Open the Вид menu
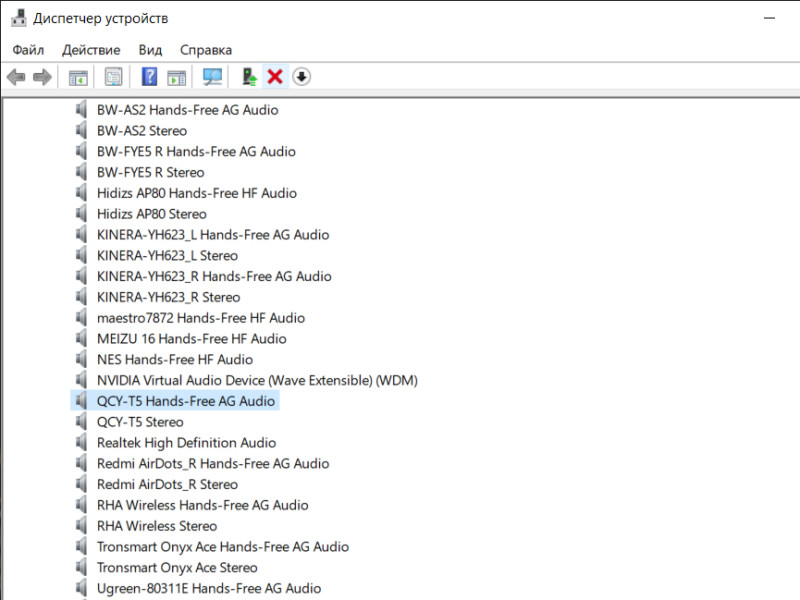 [x=151, y=50]
